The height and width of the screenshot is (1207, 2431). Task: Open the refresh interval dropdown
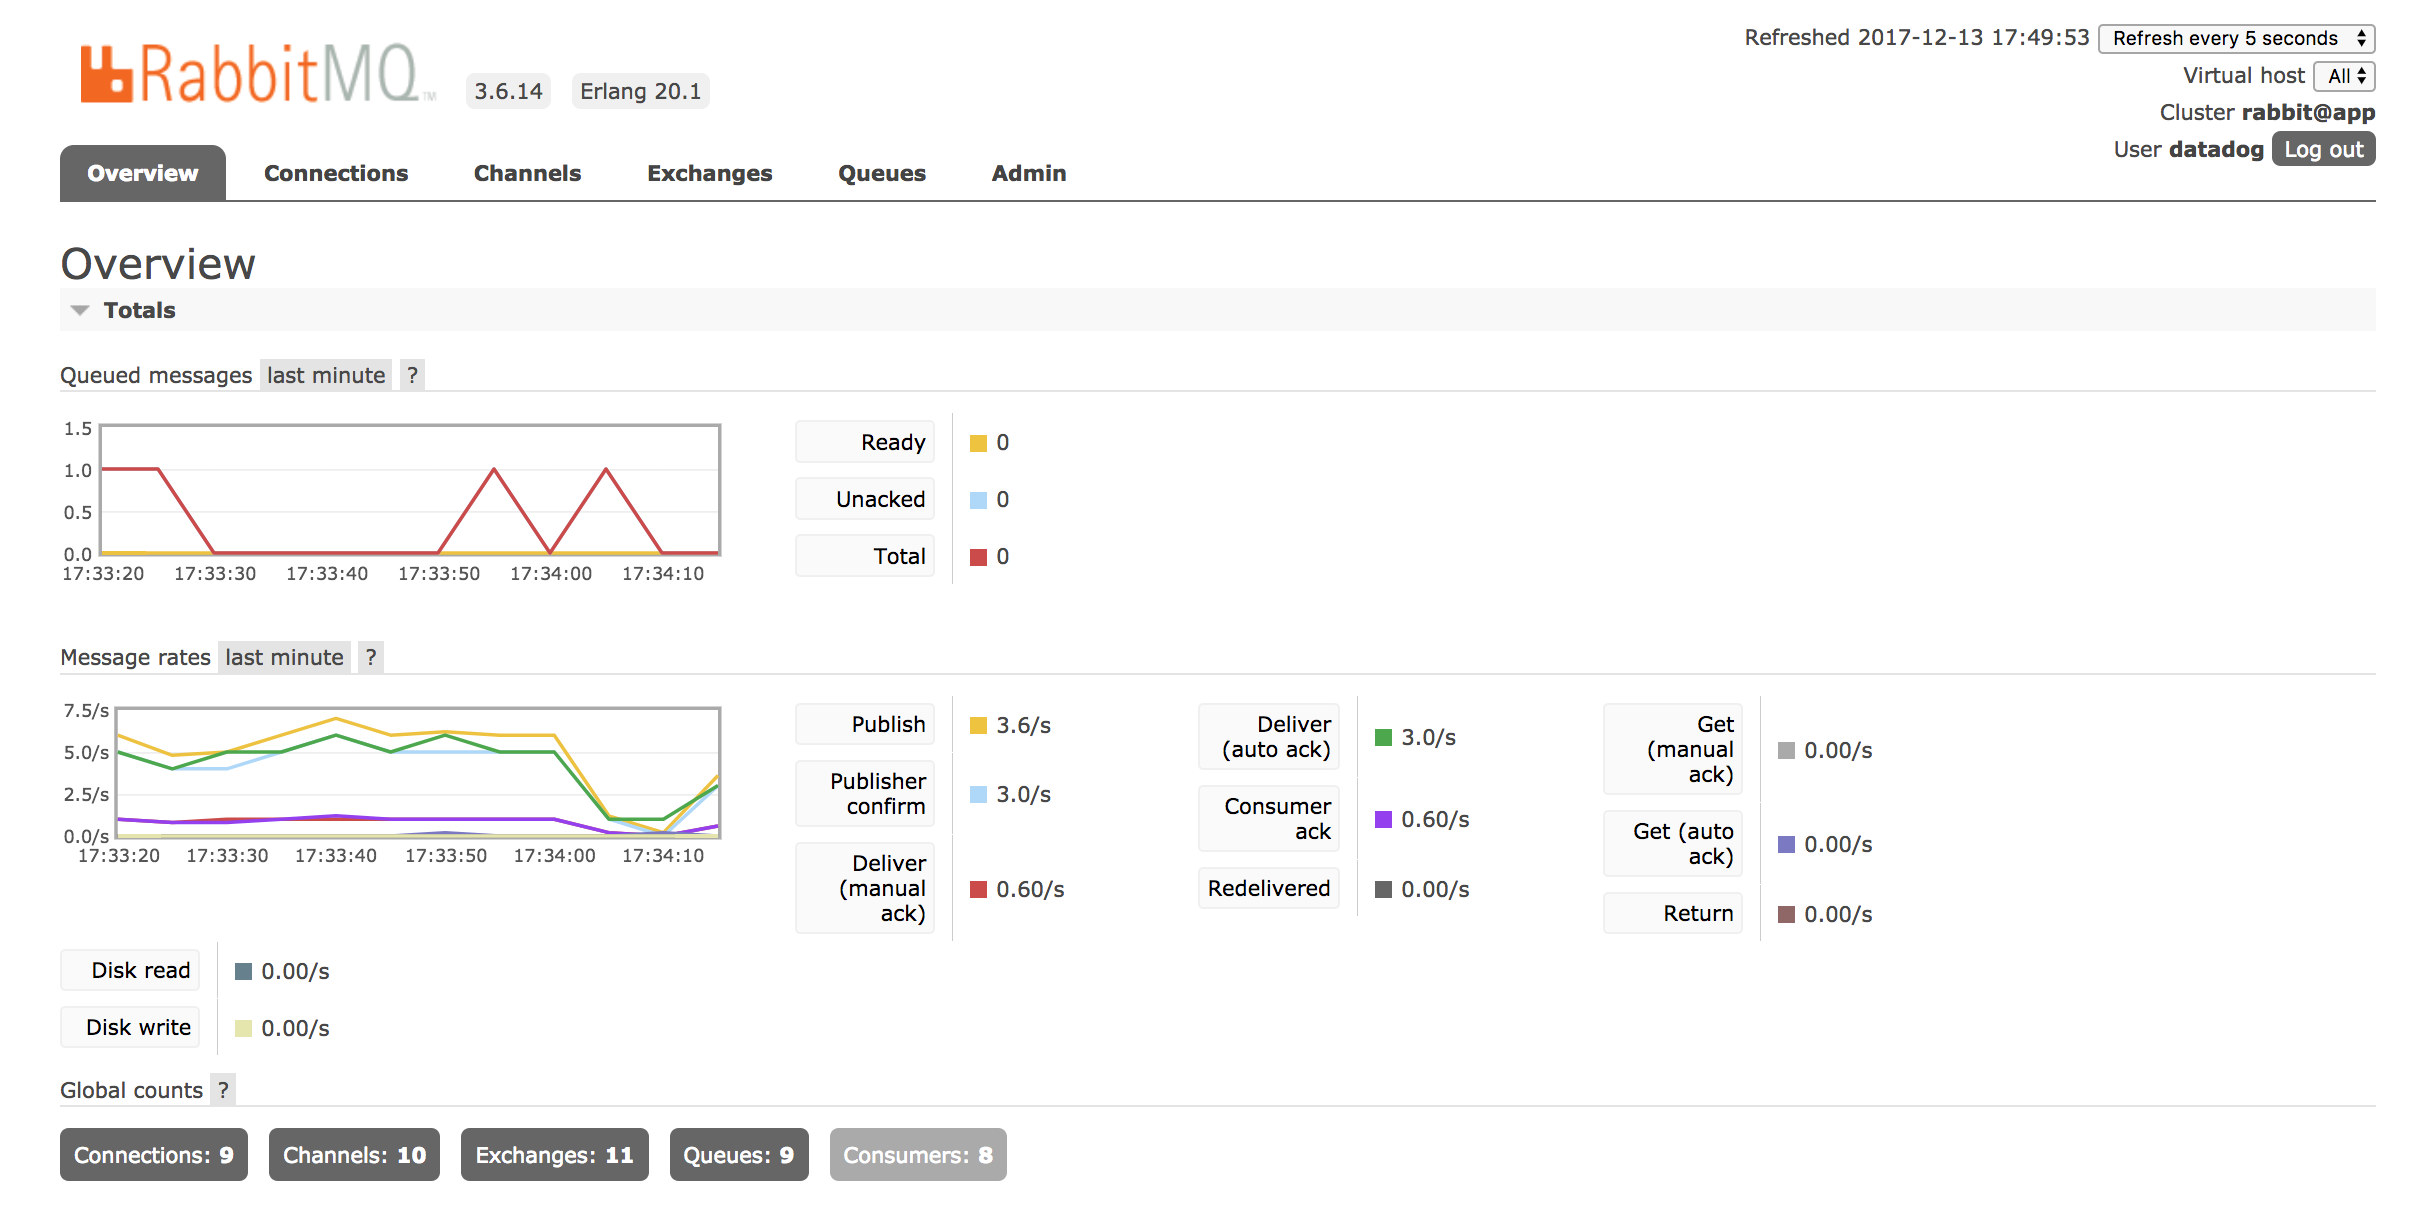(2236, 38)
